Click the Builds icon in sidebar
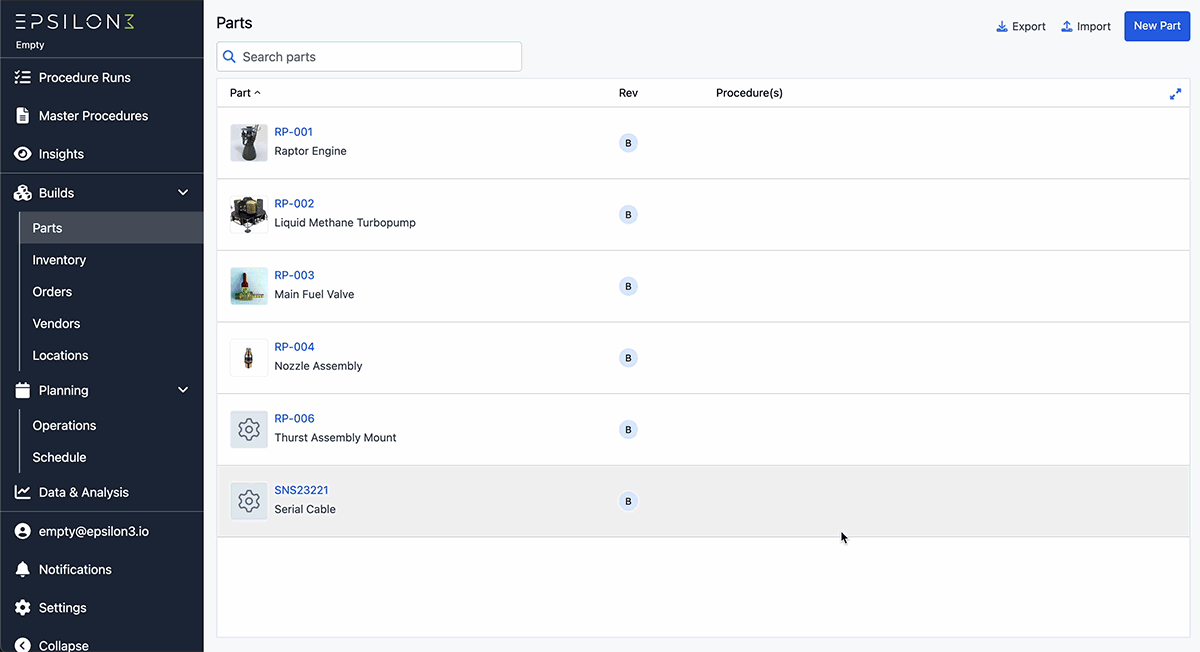The height and width of the screenshot is (652, 1200). pos(21,192)
